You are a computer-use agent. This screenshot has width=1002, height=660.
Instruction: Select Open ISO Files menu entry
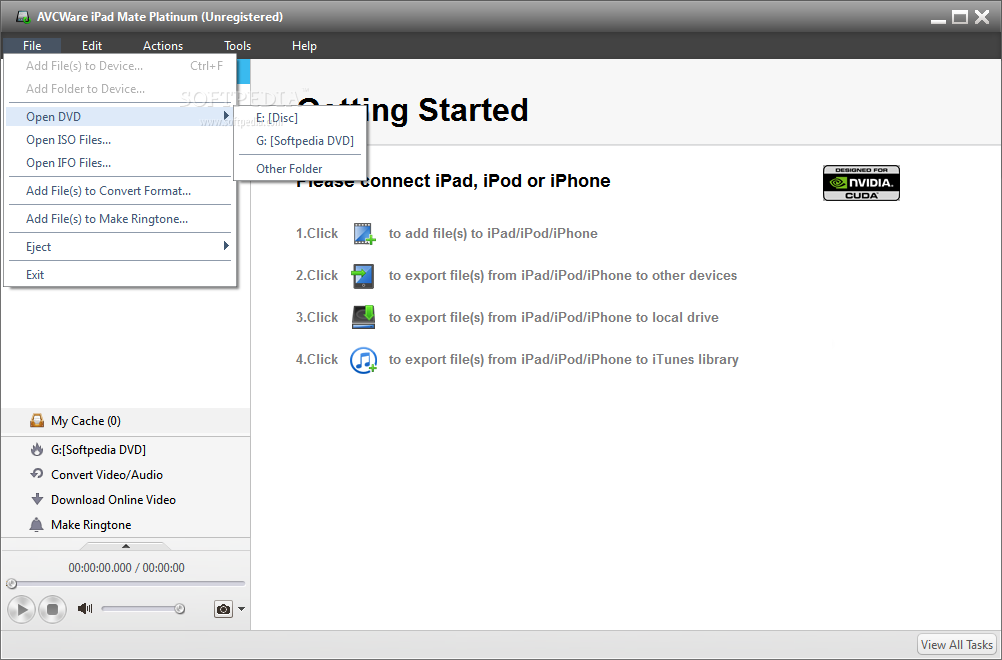point(68,140)
